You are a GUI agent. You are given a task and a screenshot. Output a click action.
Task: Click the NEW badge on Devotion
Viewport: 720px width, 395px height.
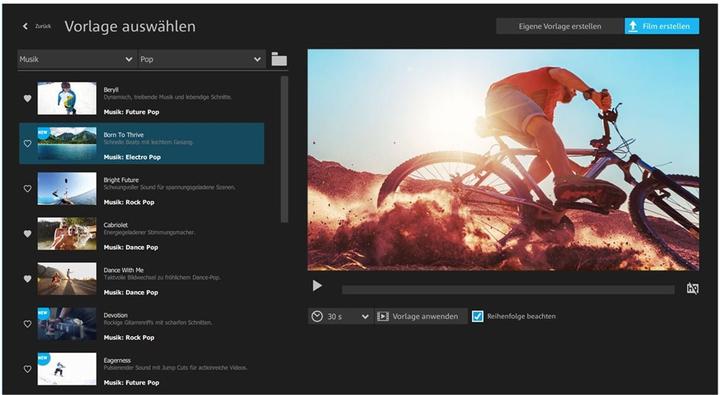[43, 313]
